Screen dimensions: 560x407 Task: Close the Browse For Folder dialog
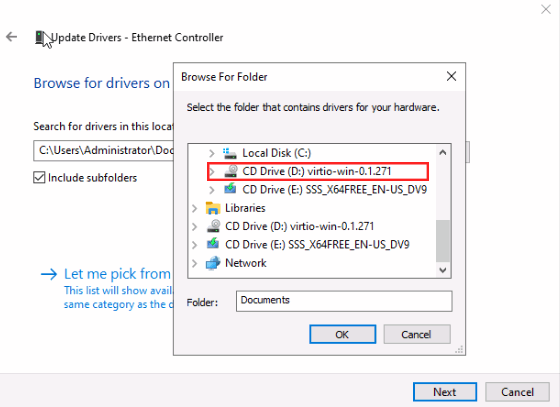451,76
